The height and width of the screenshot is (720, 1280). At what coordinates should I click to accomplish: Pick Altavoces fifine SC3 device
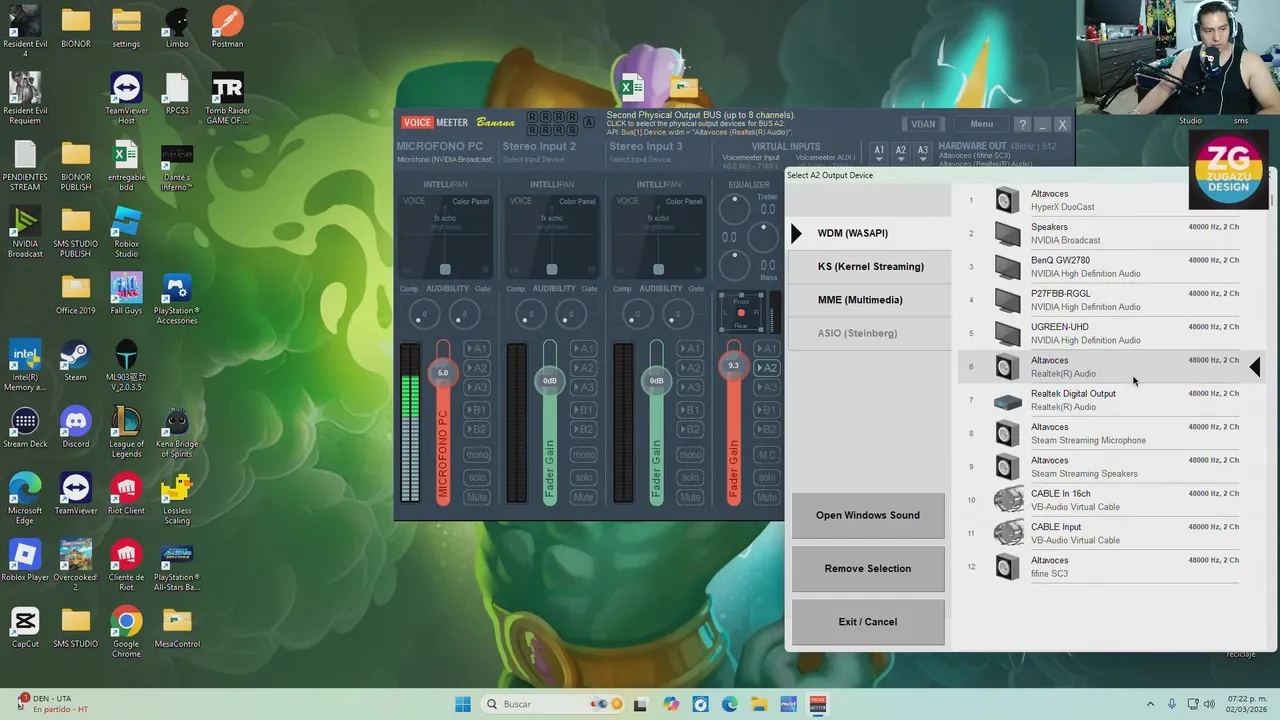pos(1098,566)
